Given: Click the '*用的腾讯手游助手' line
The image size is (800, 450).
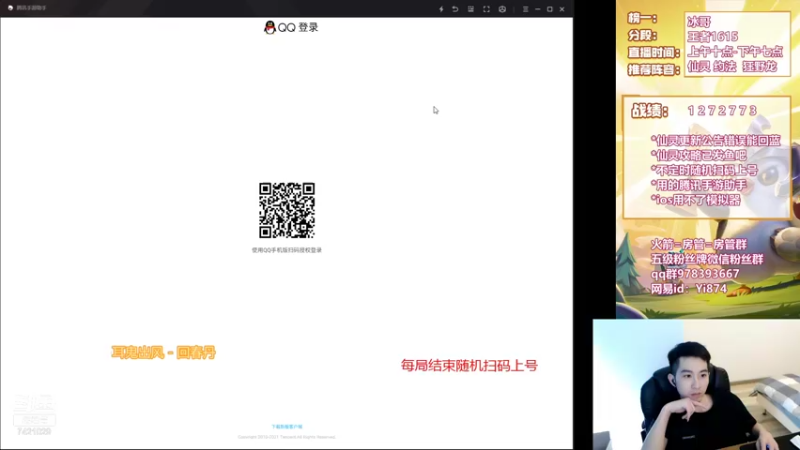Looking at the screenshot, I should click(699, 185).
